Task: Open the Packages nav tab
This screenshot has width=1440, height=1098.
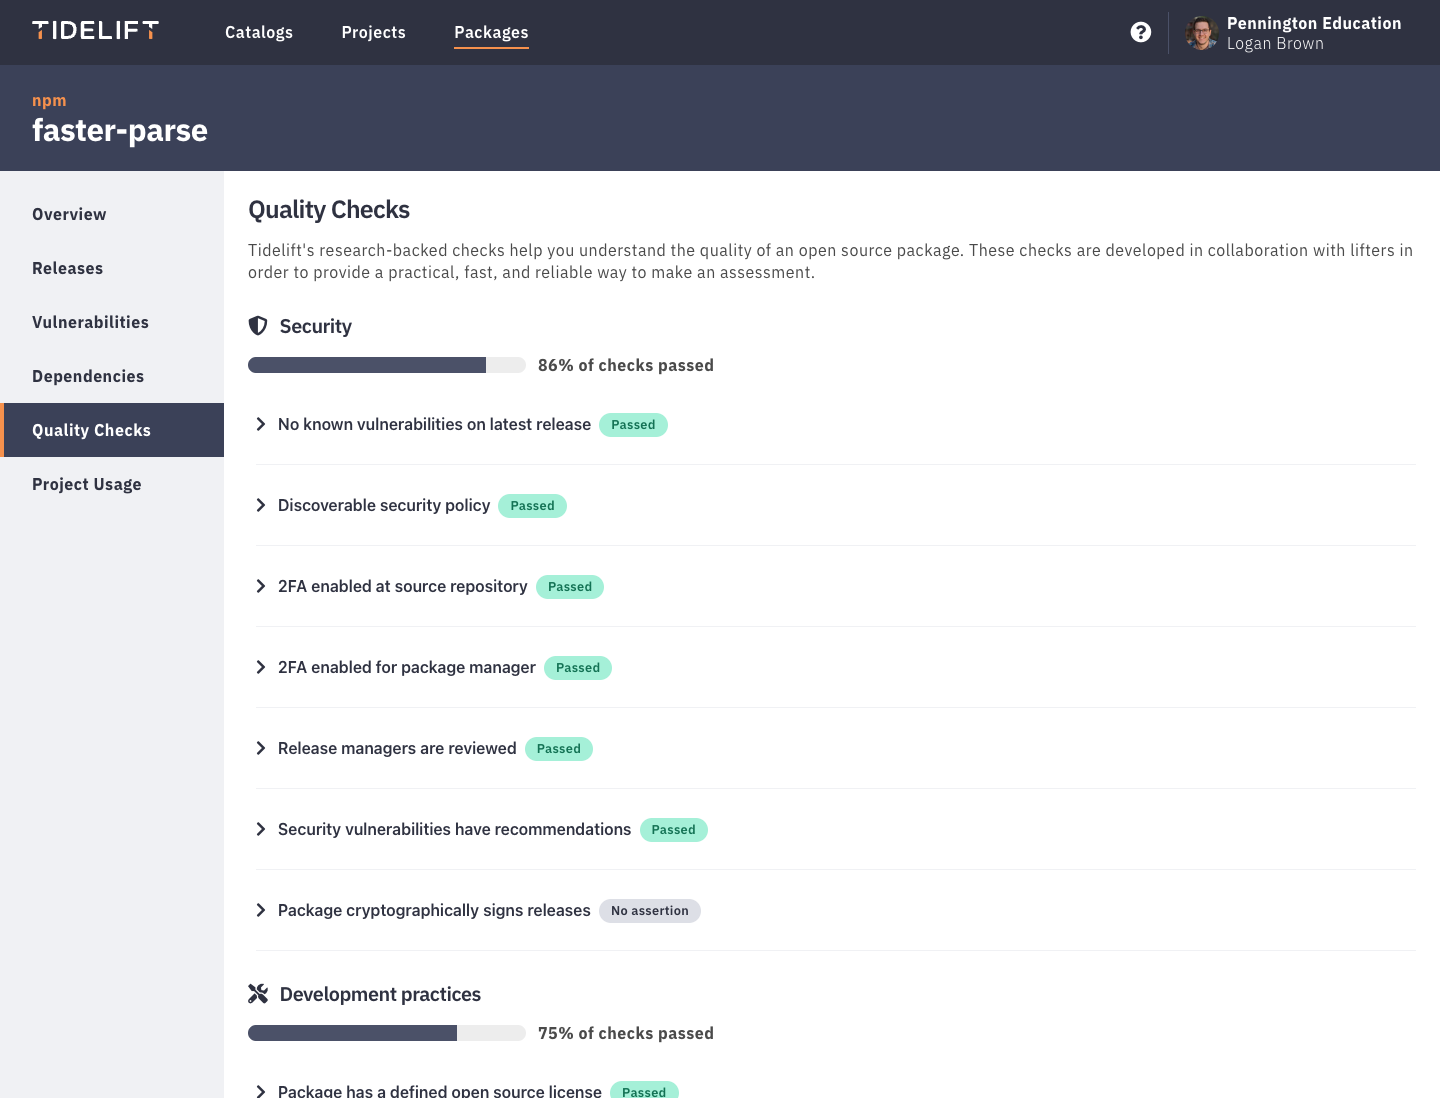Action: (x=491, y=32)
